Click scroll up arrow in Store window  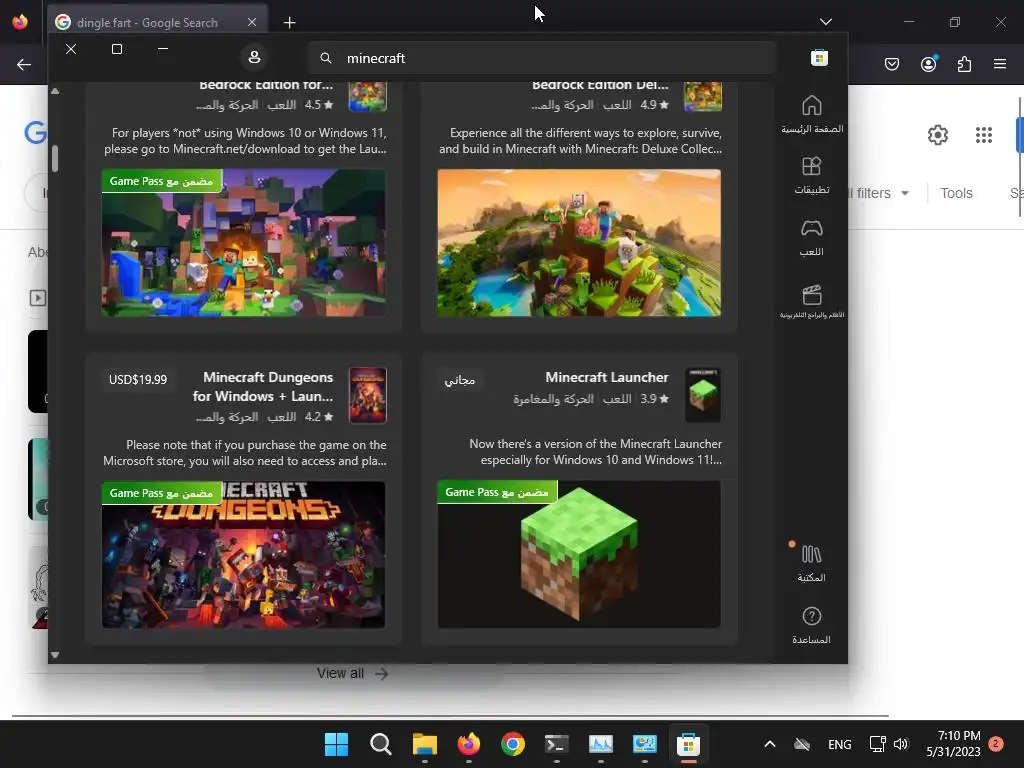pos(55,91)
